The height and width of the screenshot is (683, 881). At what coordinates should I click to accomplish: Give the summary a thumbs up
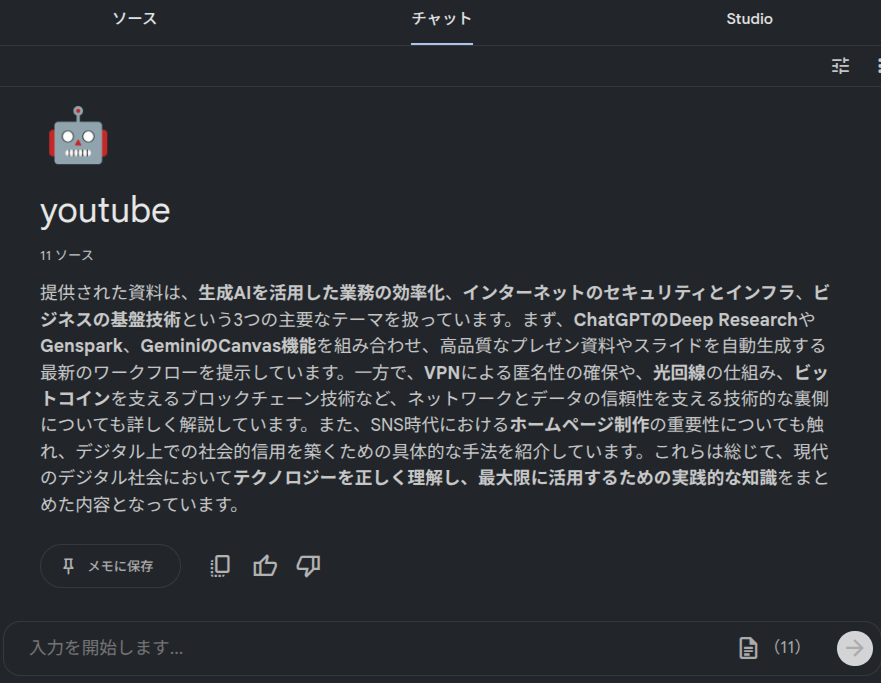(264, 566)
